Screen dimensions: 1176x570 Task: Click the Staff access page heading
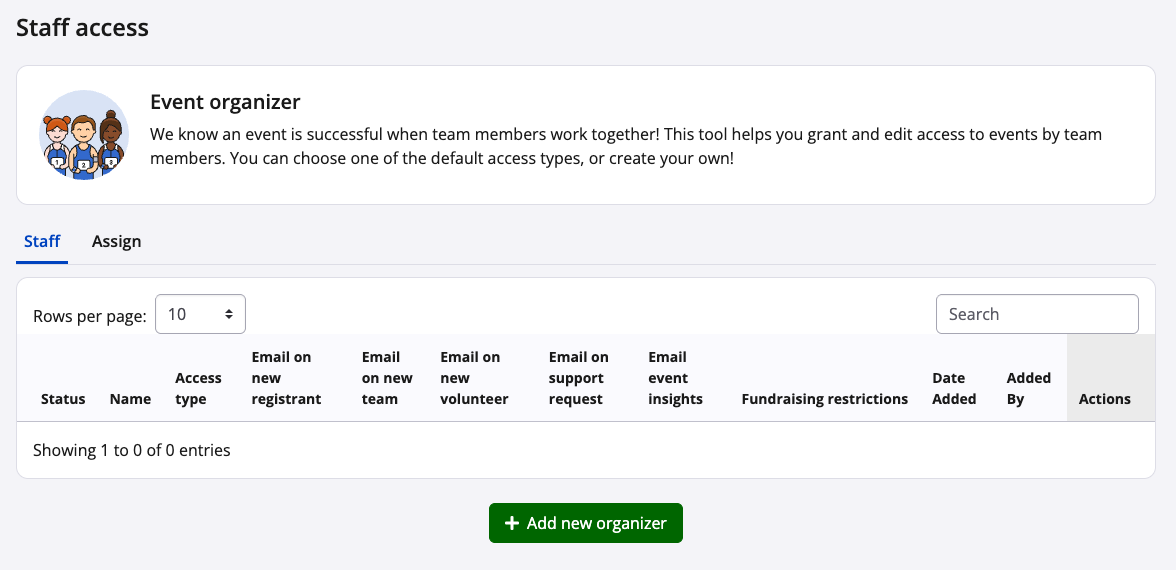click(x=82, y=28)
